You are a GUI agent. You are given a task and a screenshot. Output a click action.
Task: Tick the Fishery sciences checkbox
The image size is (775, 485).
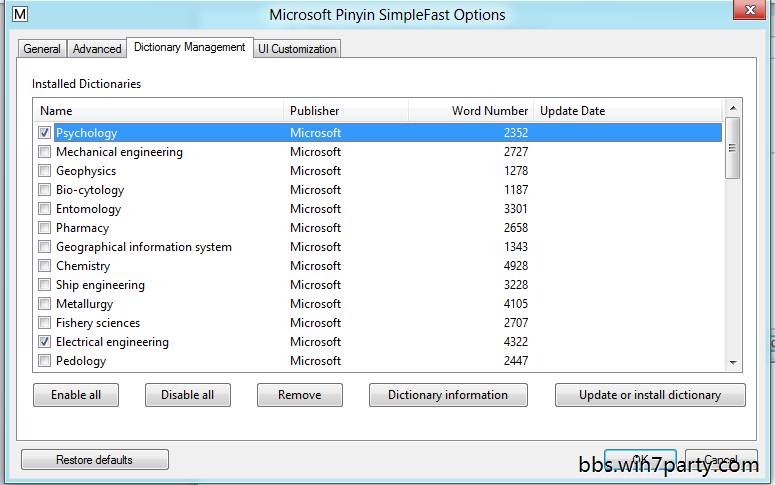click(x=44, y=322)
